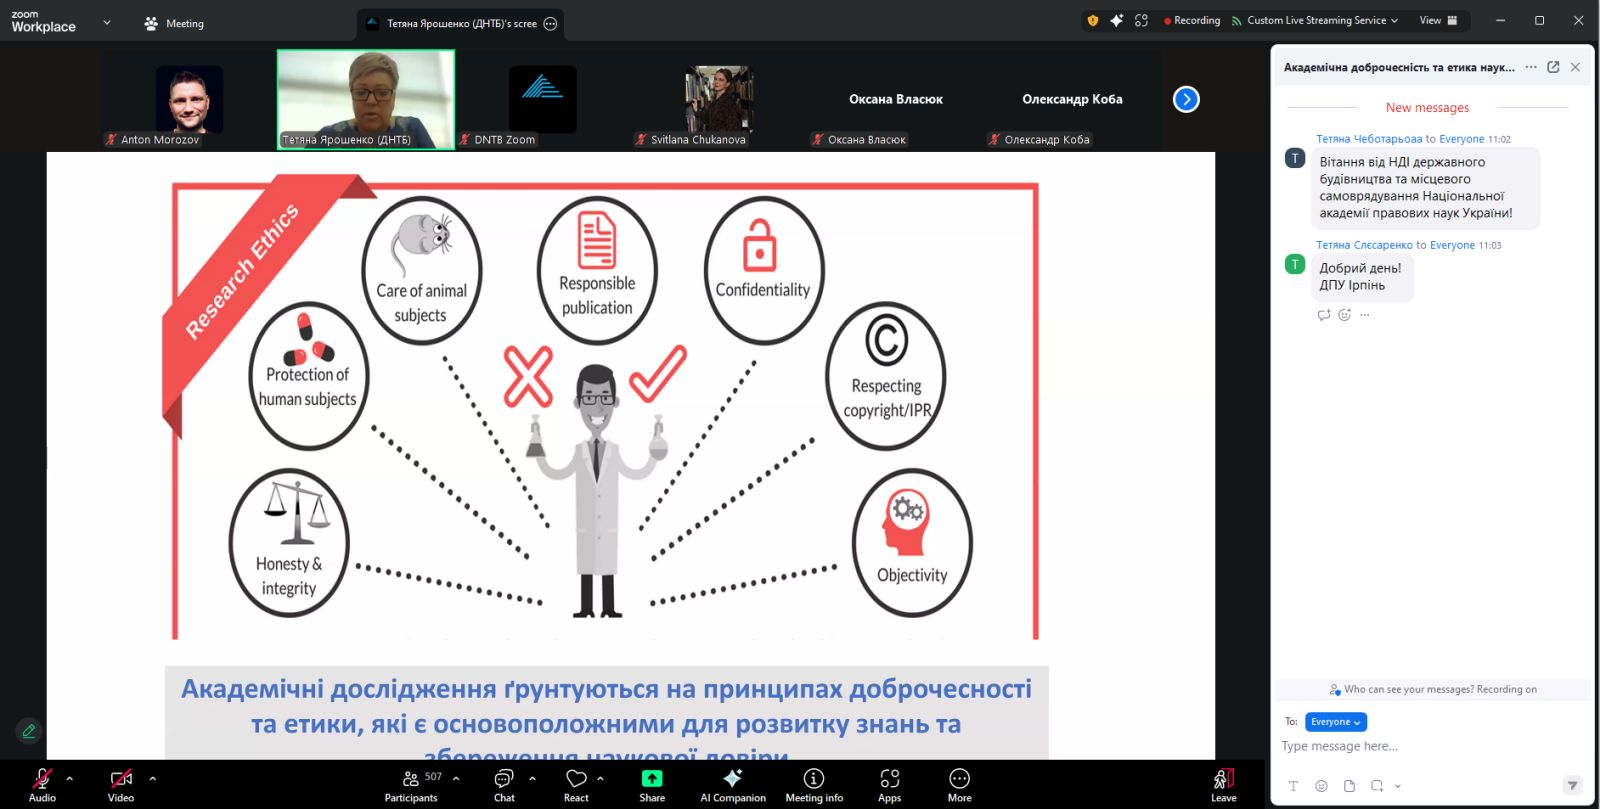Open the React emoji menu
The width and height of the screenshot is (1600, 809).
click(x=576, y=783)
